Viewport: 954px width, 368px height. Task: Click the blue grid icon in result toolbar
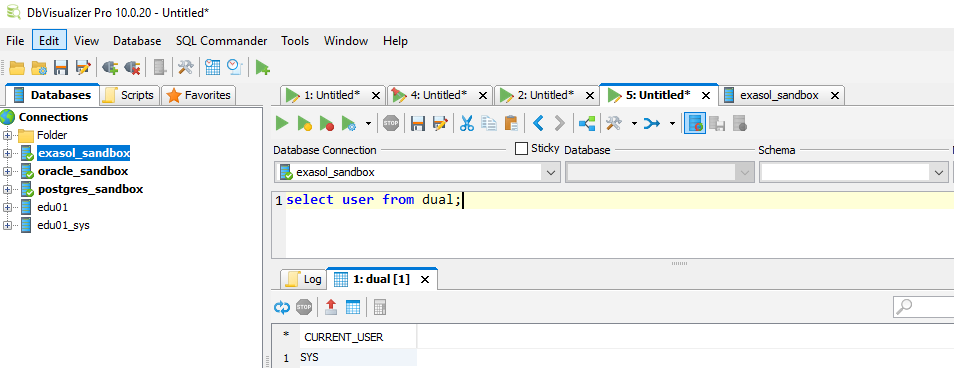[x=353, y=308]
